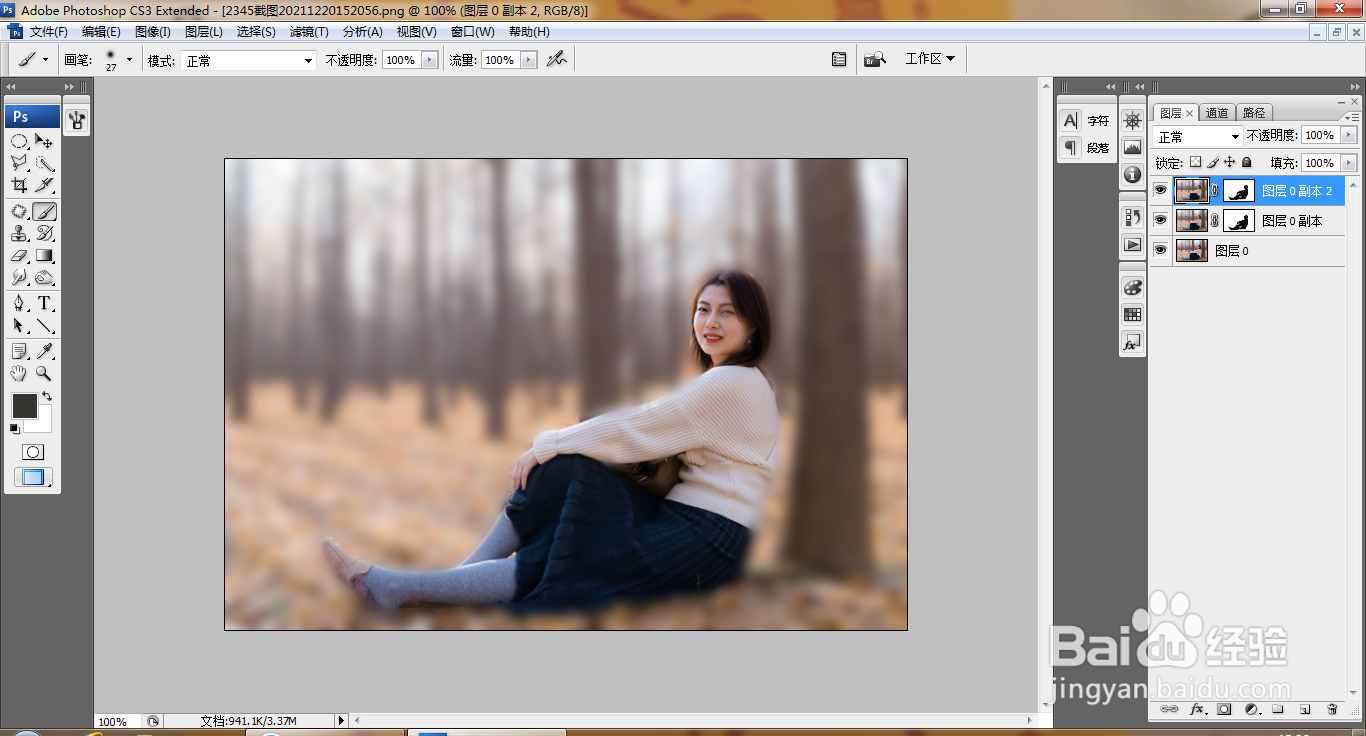Click the foreground color swatch
Image resolution: width=1366 pixels, height=736 pixels.
25,405
